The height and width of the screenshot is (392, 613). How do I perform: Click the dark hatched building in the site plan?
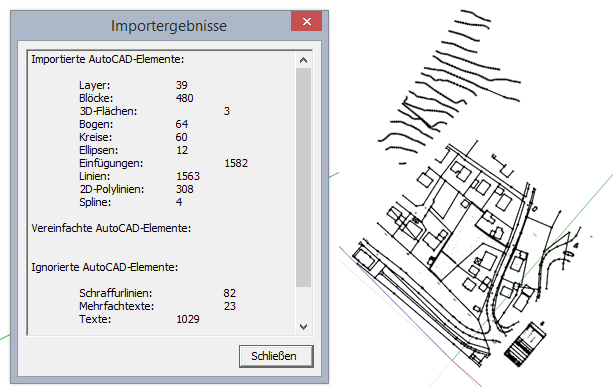pyautogui.click(x=525, y=344)
